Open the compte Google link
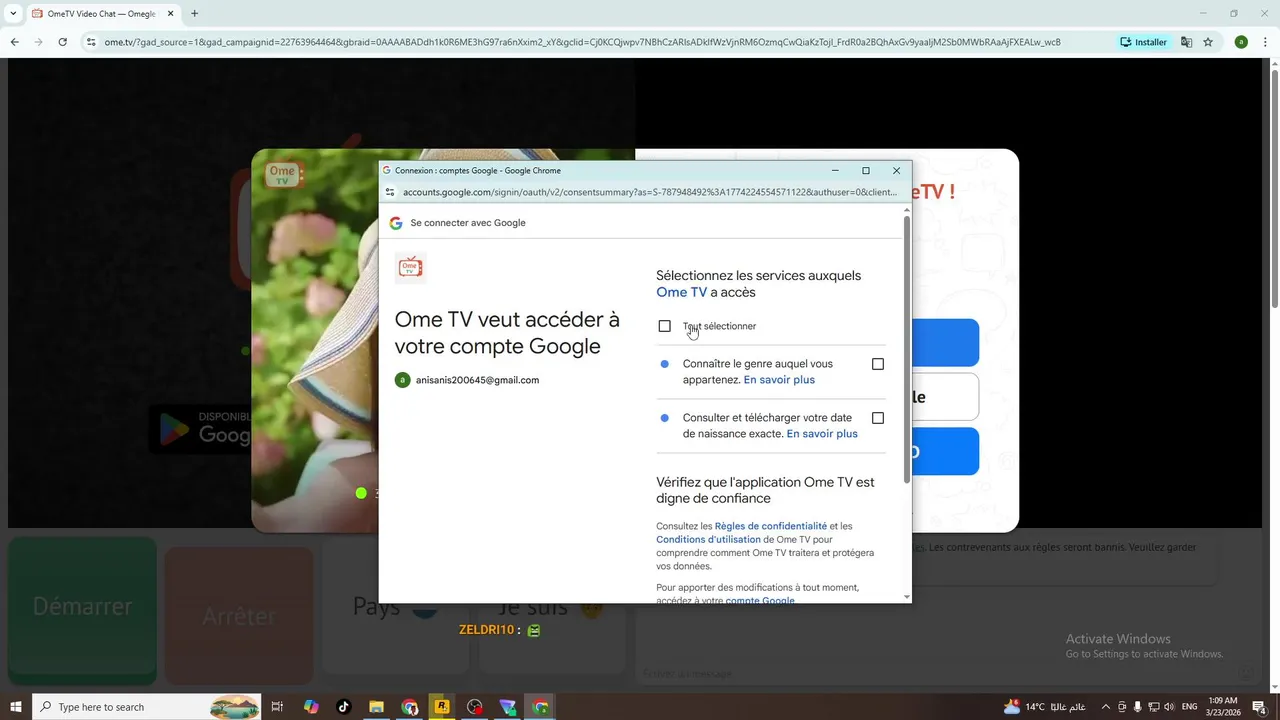1280x720 pixels. coord(760,601)
